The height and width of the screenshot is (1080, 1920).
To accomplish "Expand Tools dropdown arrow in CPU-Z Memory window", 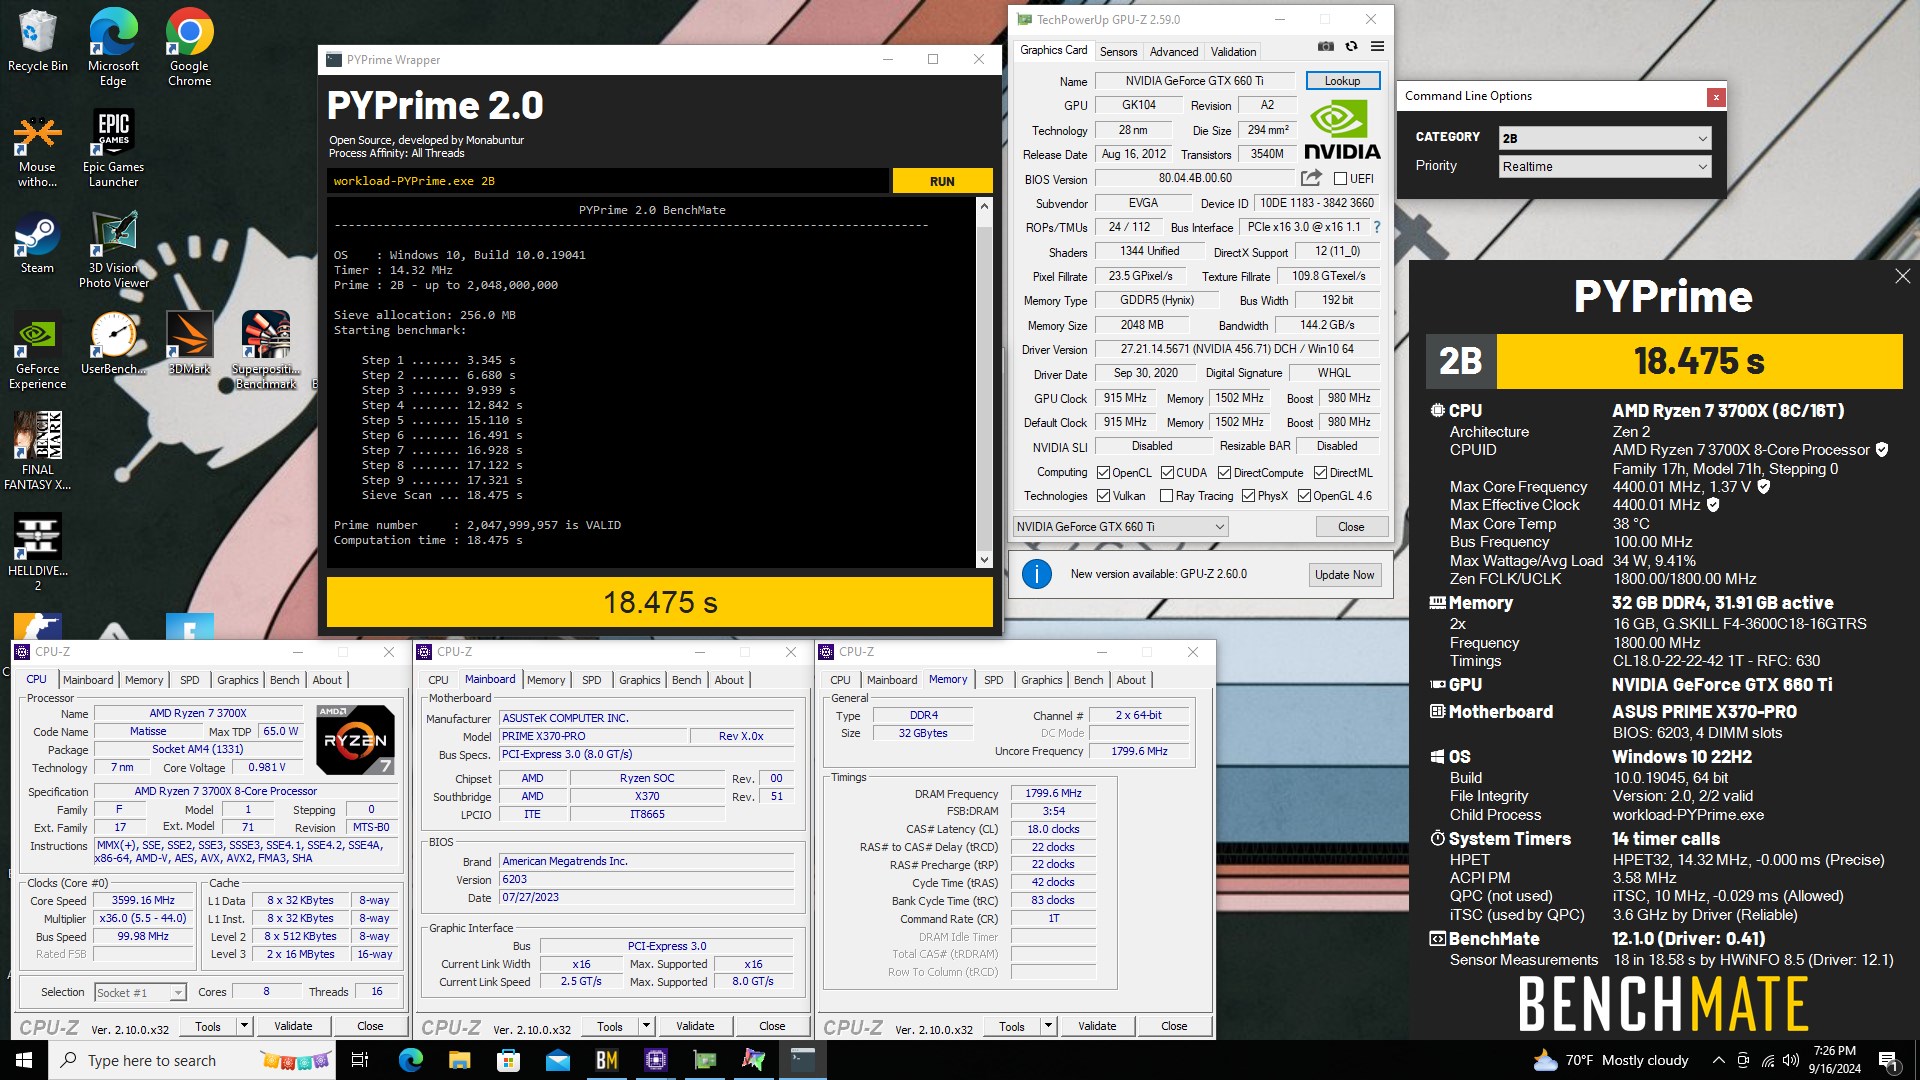I will pyautogui.click(x=1047, y=1026).
